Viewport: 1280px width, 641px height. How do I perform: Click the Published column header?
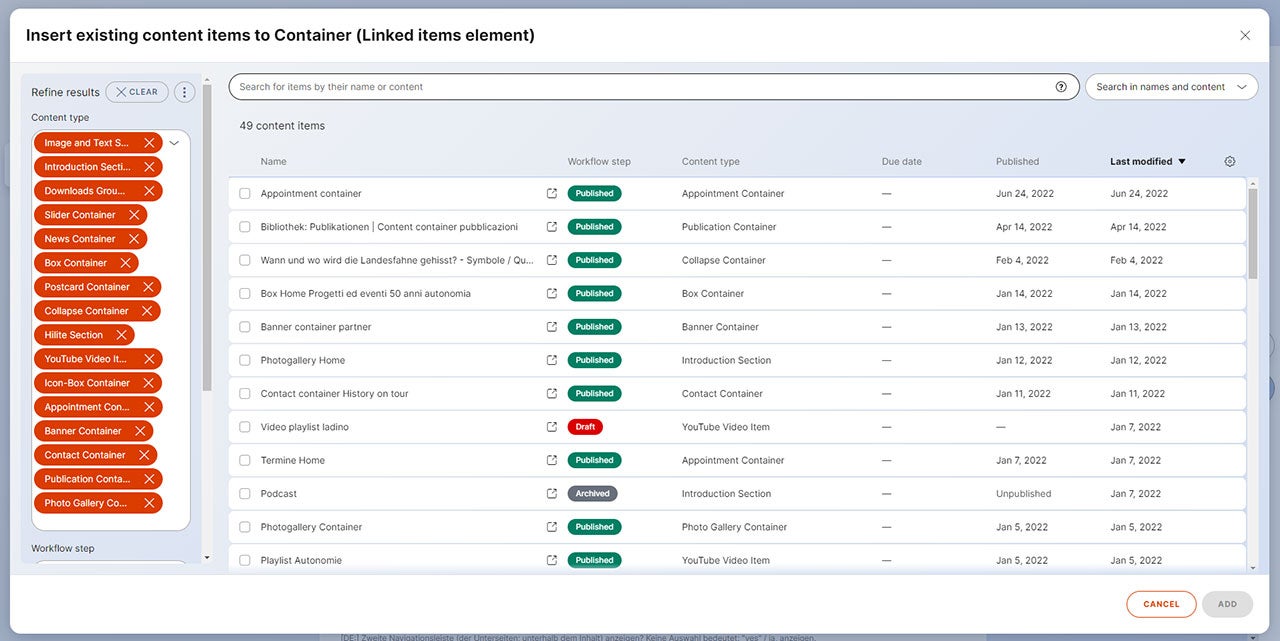[x=1017, y=162]
